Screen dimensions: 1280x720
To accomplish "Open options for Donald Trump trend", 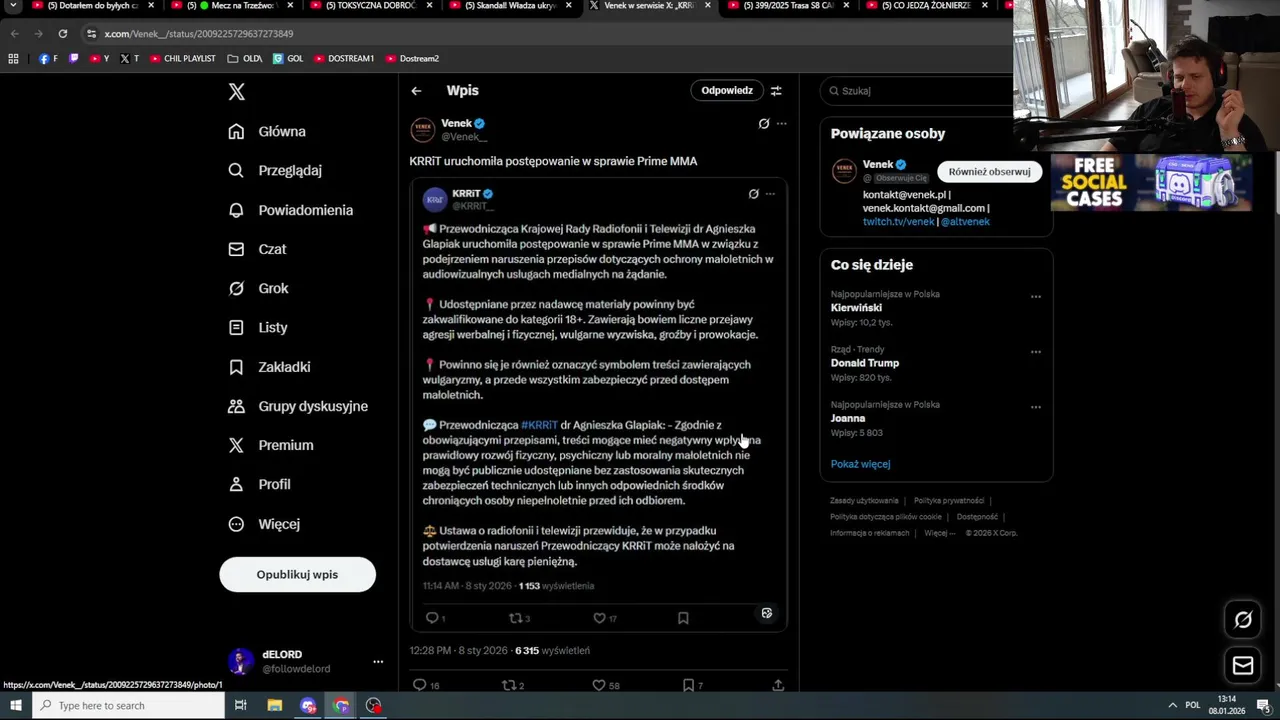I will click(1036, 351).
